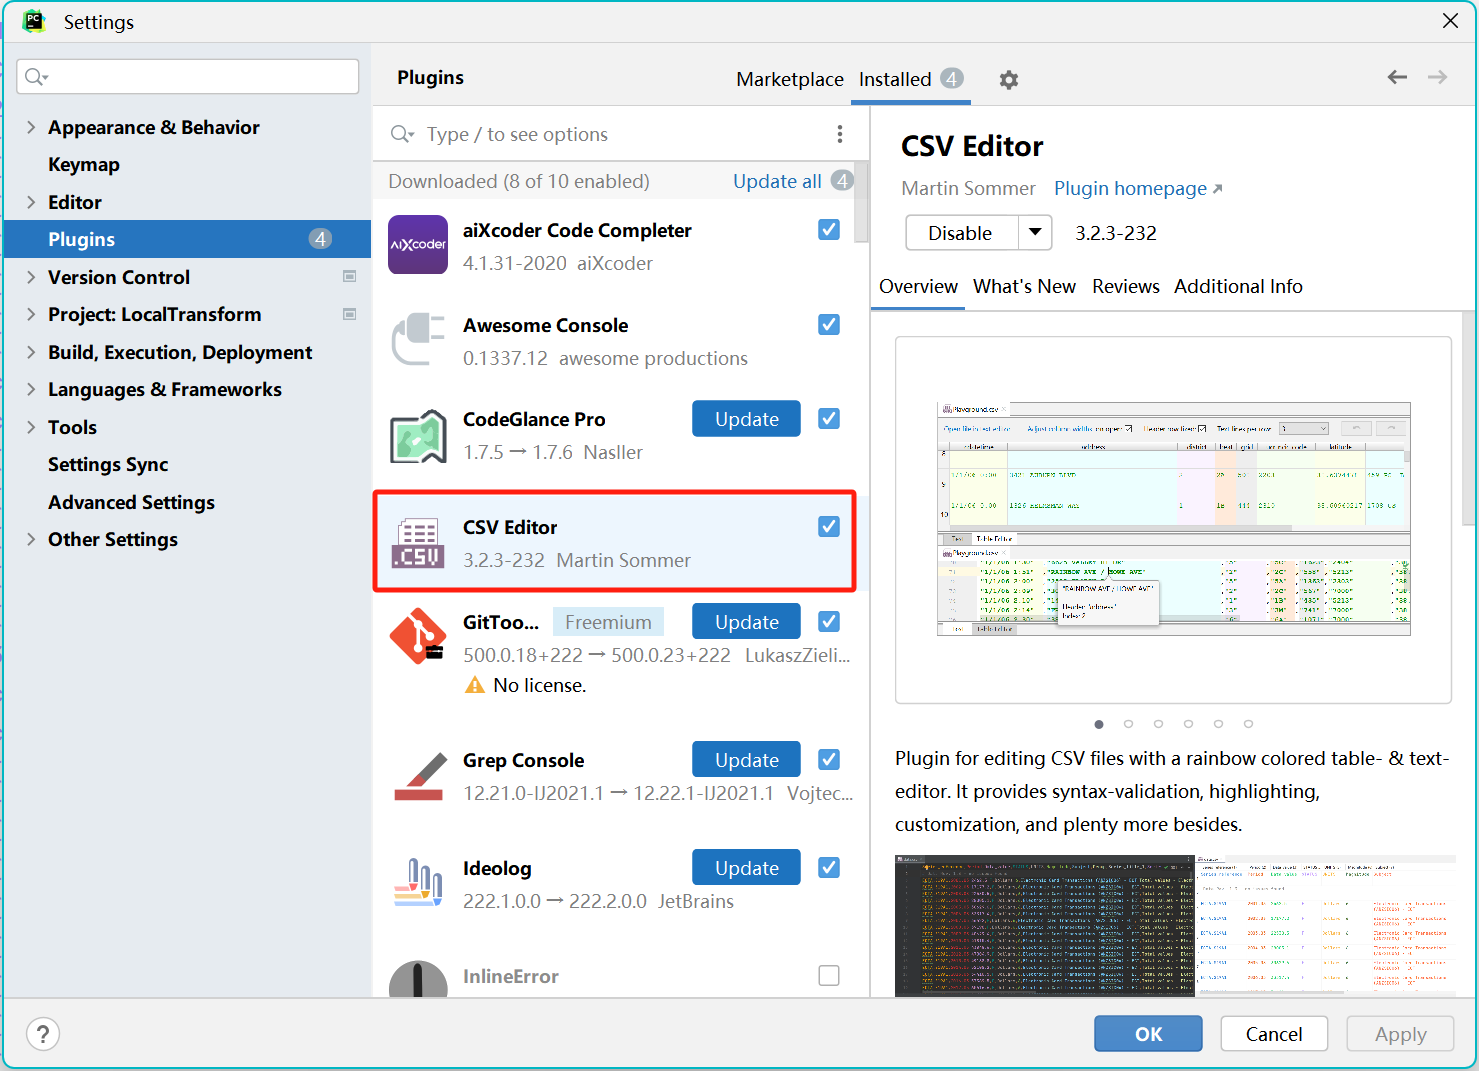Click the forward navigation arrow

pos(1437,77)
